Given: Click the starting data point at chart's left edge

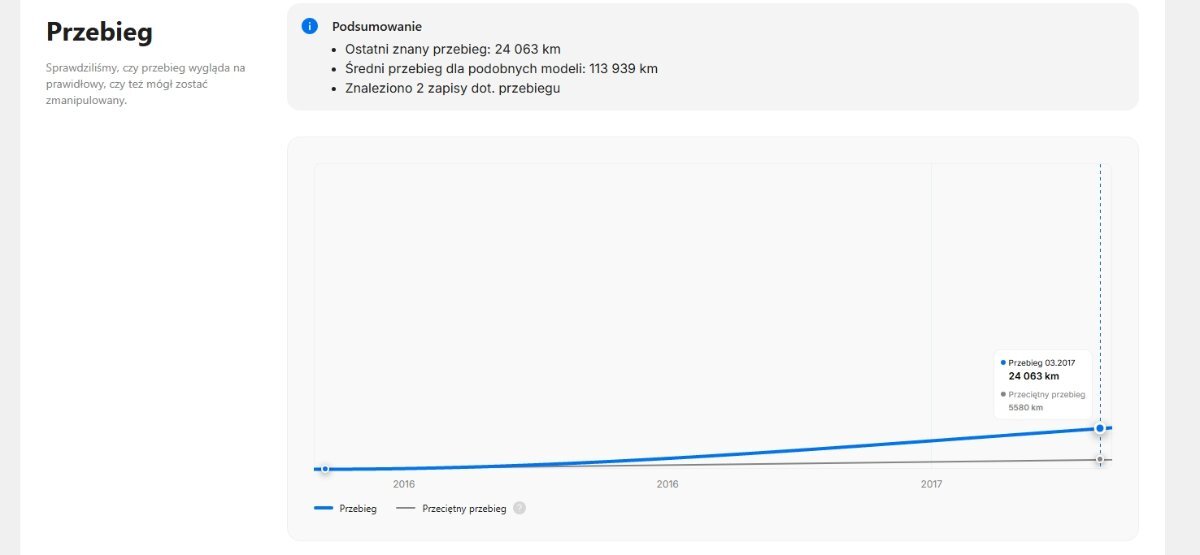Looking at the screenshot, I should tap(325, 468).
